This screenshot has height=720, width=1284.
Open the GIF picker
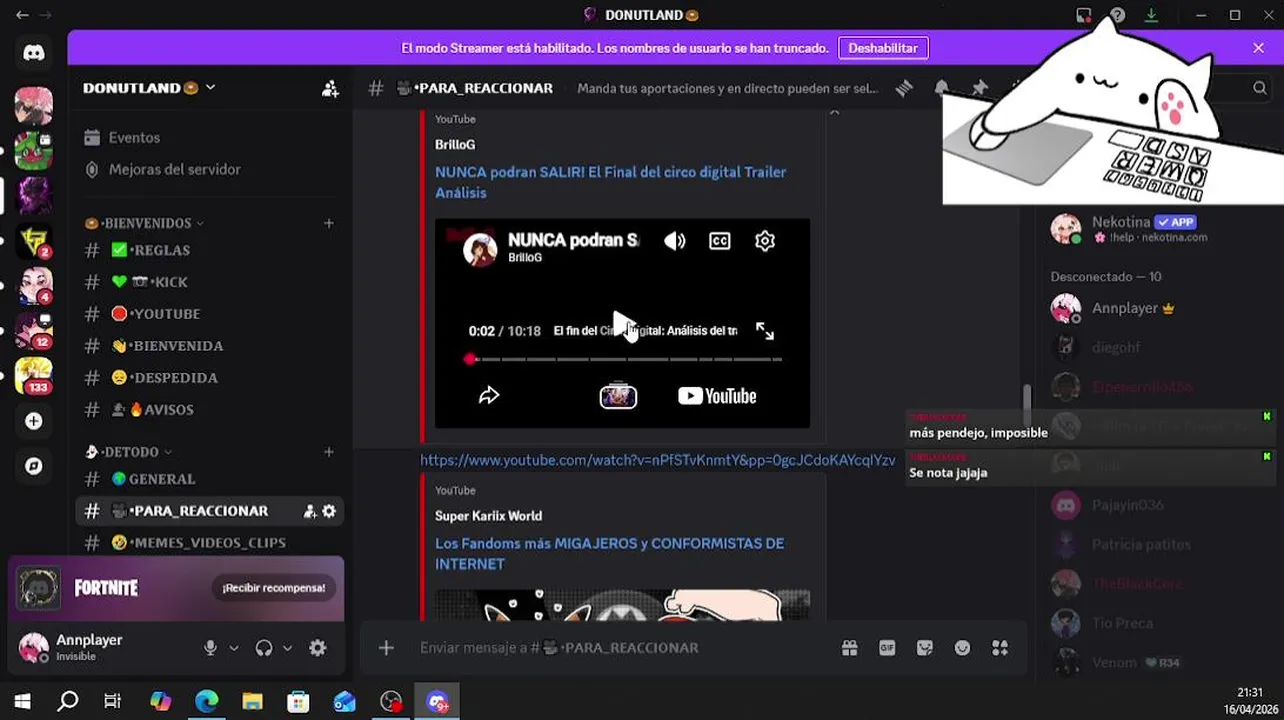(887, 648)
